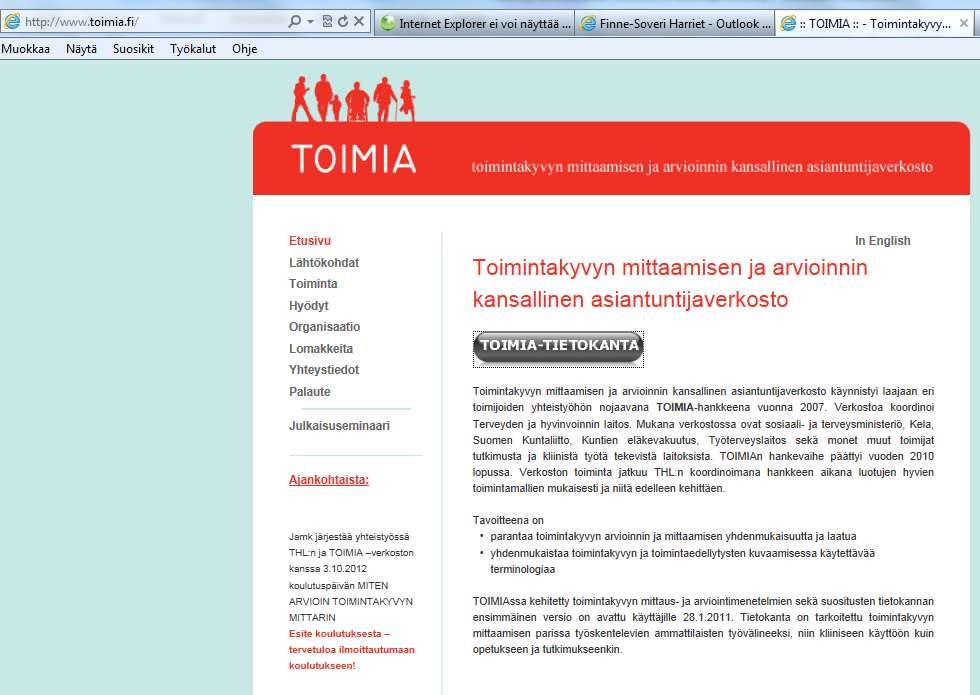Image resolution: width=980 pixels, height=695 pixels.
Task: Click the white TOIMIA logo in banner
Action: pos(354,159)
